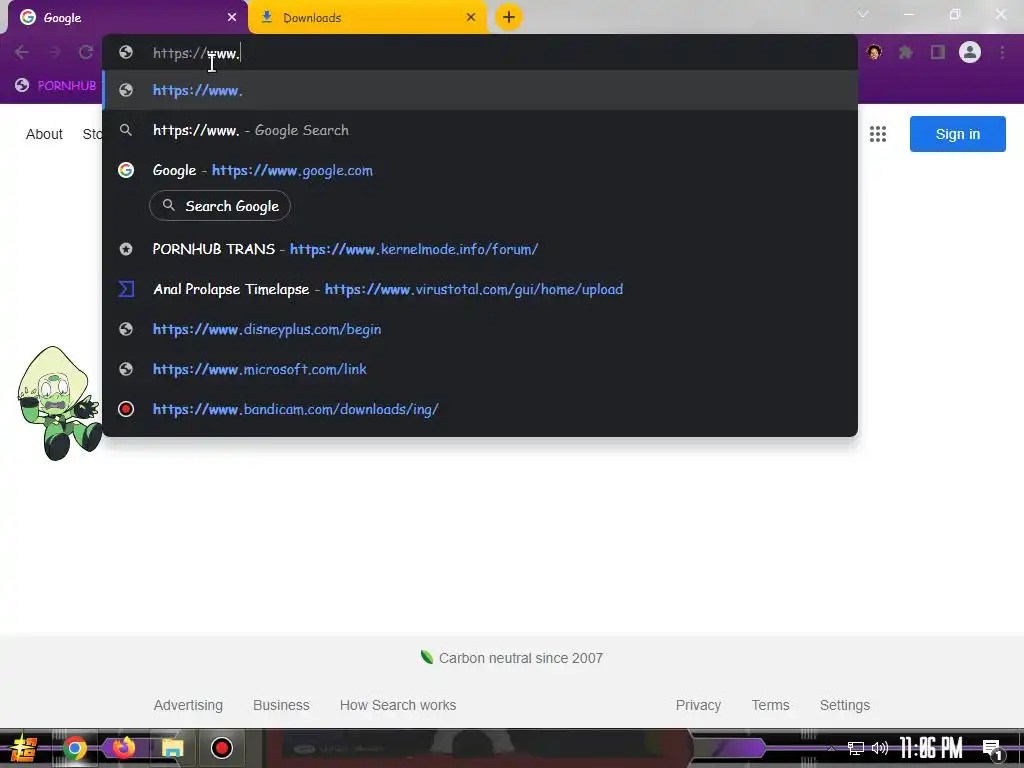
Task: Open the Privacy footer link
Action: pyautogui.click(x=698, y=705)
